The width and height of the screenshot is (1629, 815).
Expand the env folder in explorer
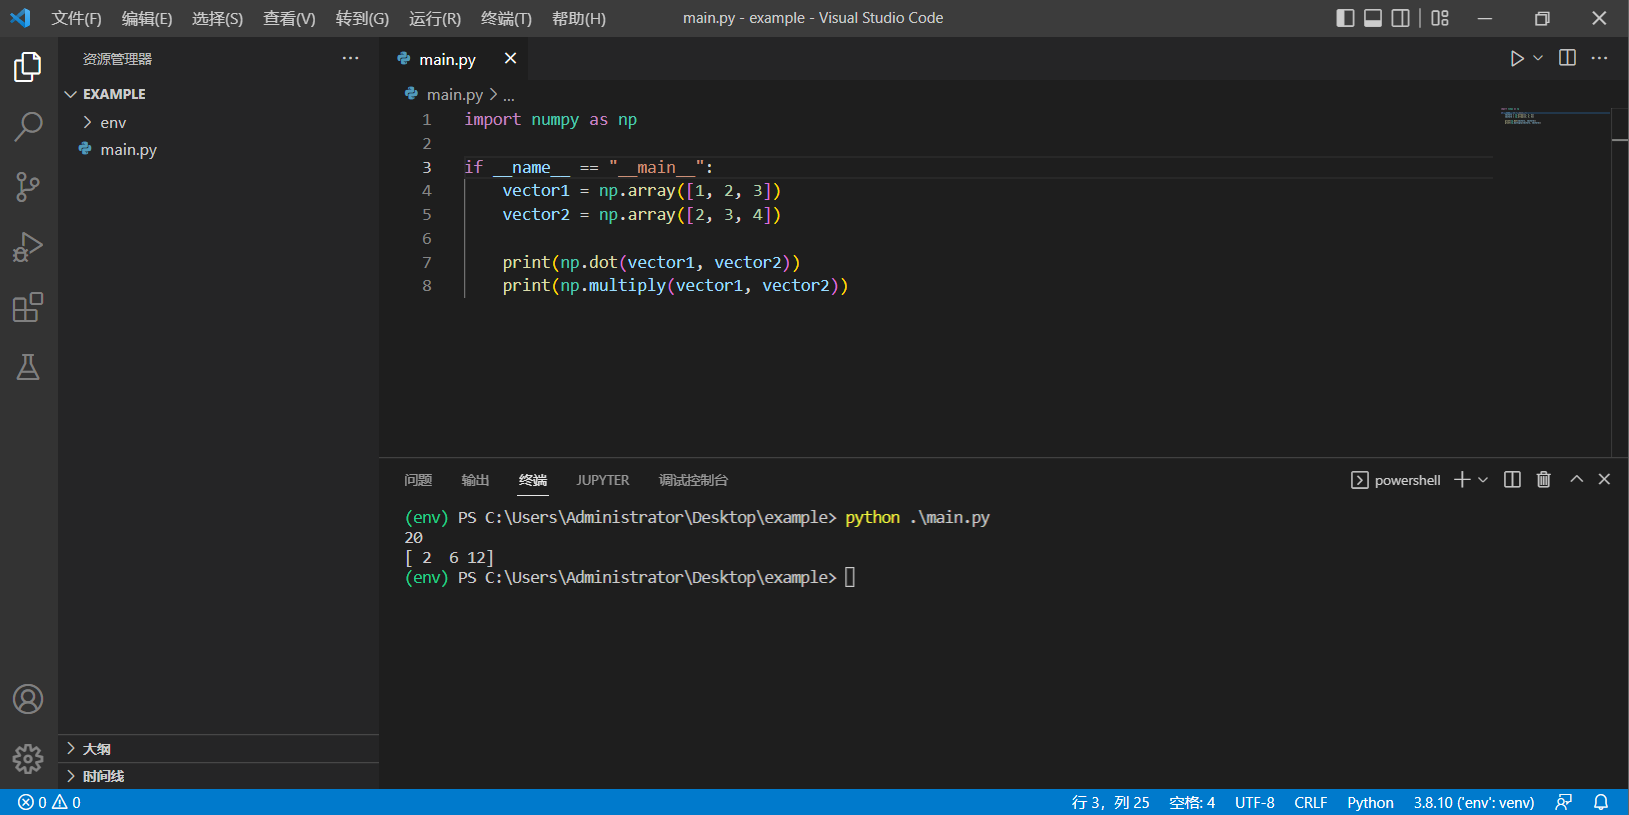pos(112,123)
